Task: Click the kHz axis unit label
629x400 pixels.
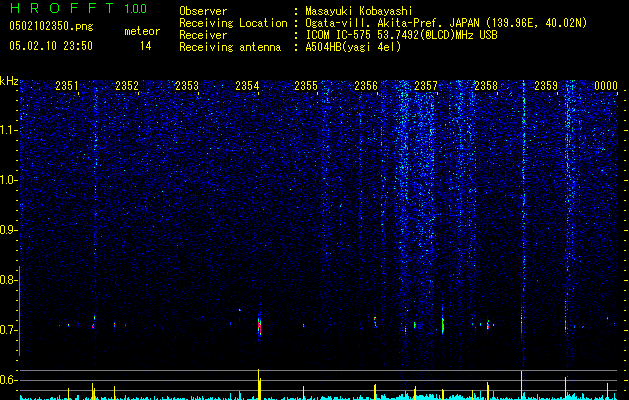Action: [9, 81]
